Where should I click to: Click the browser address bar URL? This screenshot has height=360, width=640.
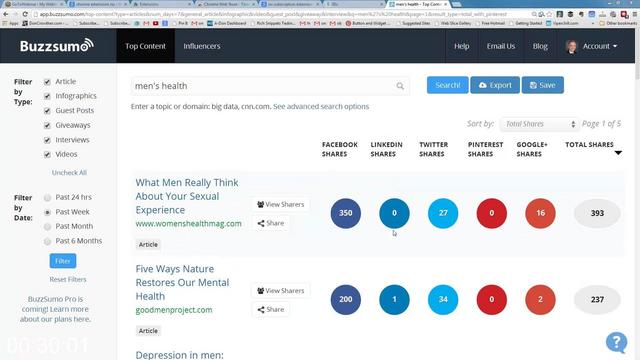[x=273, y=14]
